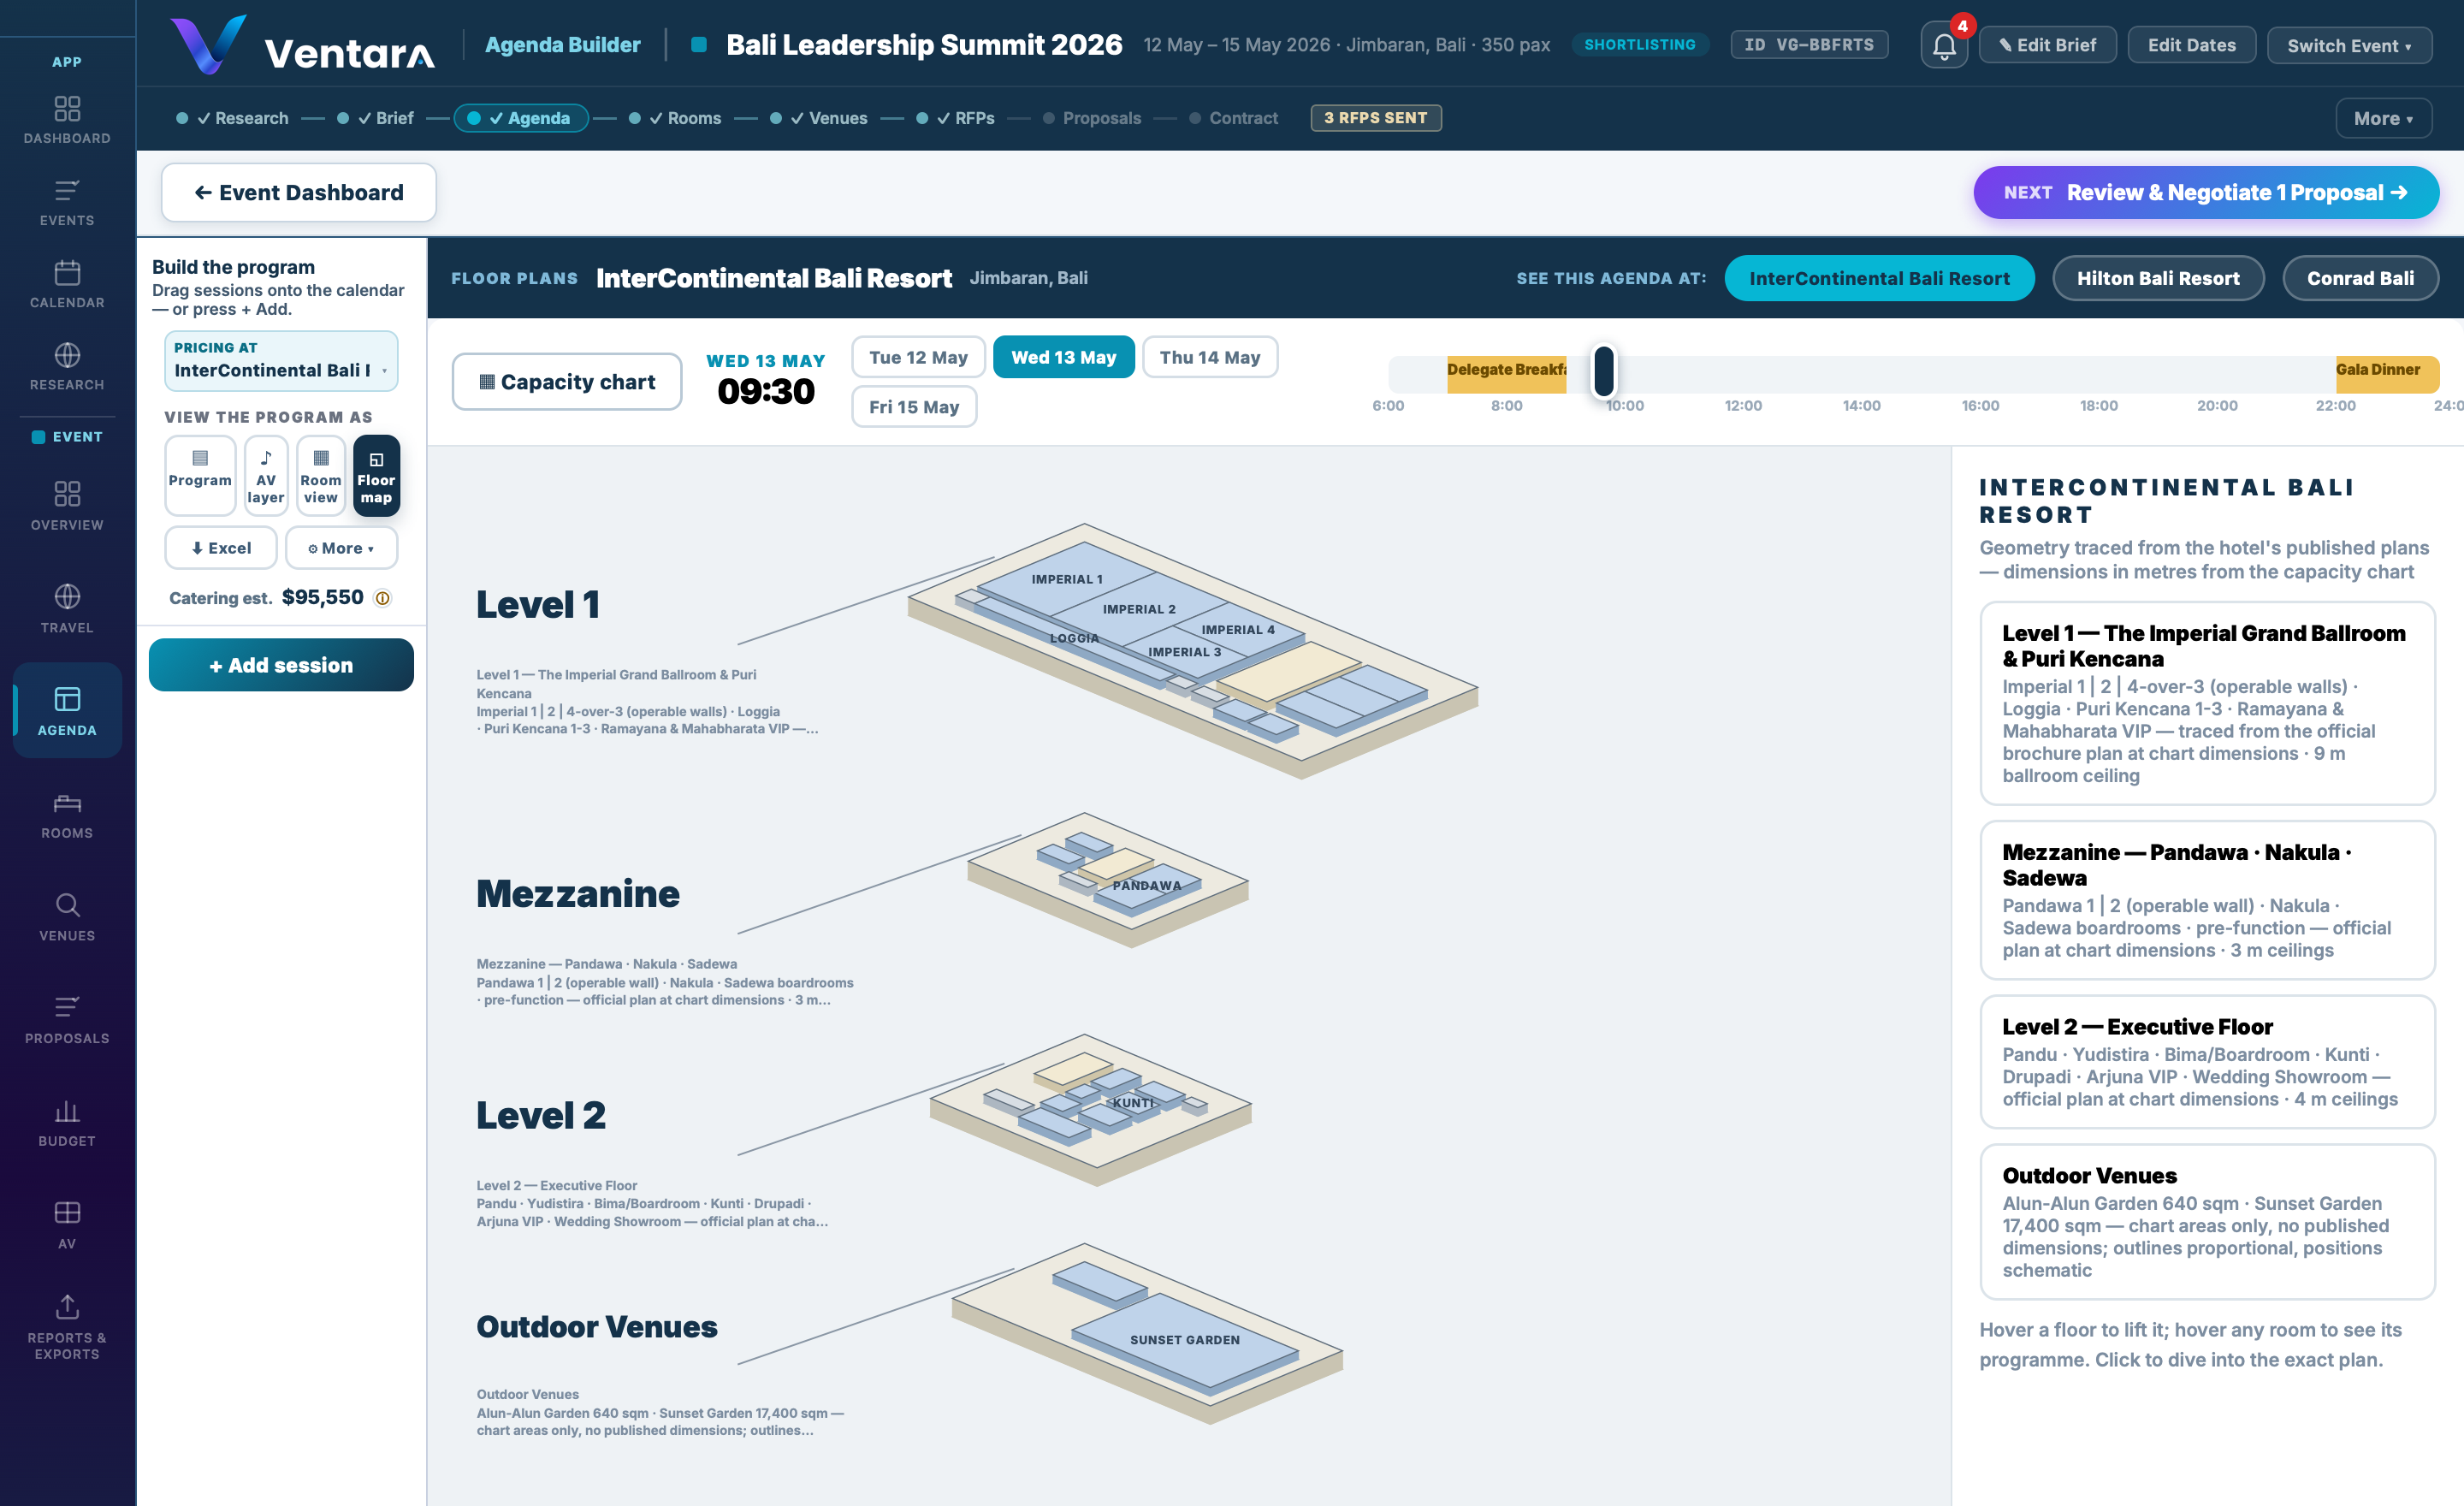
Task: Open Venues search in the sidebar
Action: tap(67, 917)
